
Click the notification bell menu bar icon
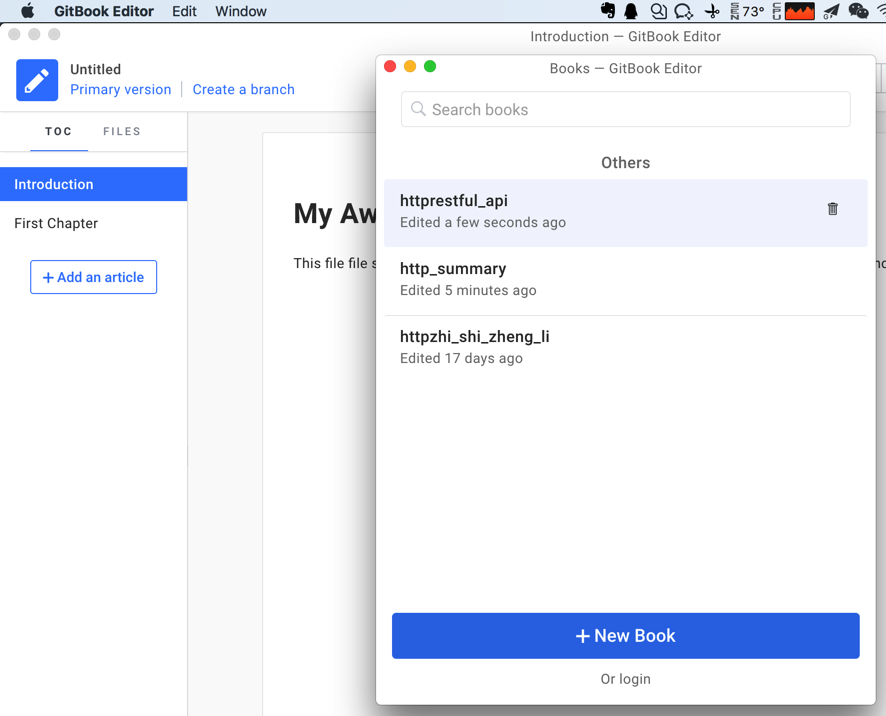click(631, 11)
